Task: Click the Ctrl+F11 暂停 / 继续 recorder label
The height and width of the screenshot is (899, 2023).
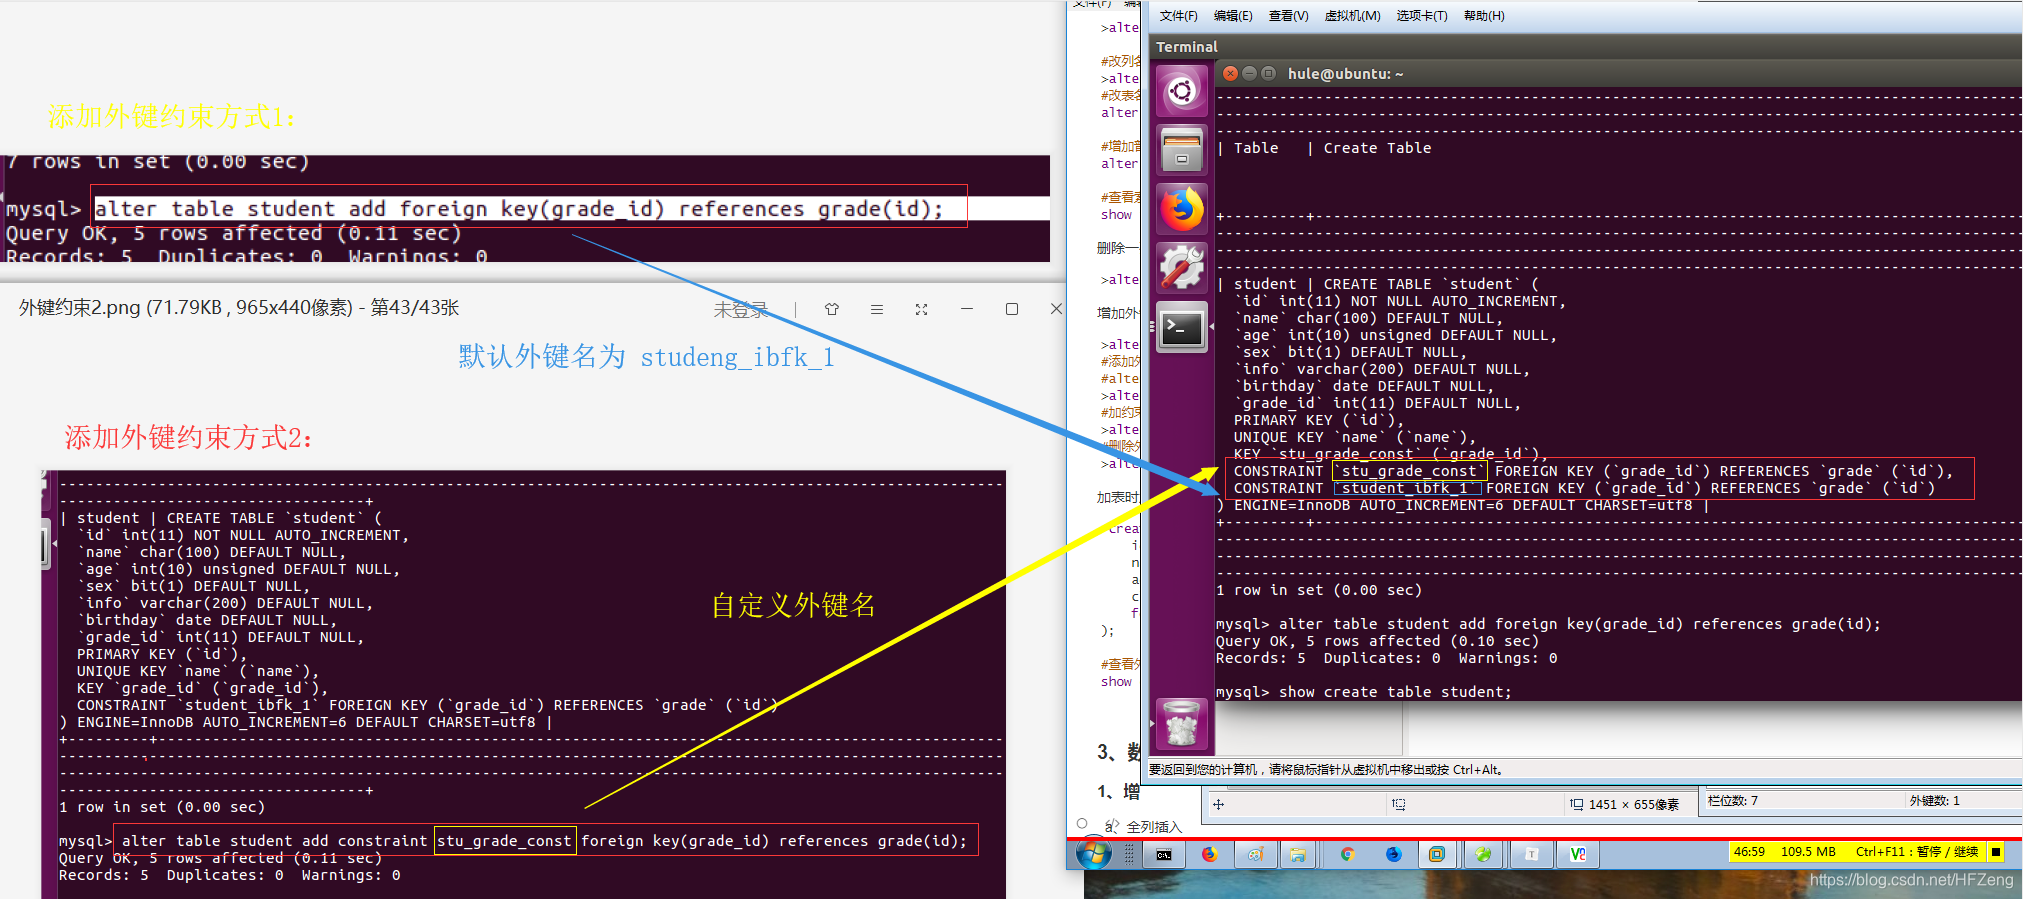Action: point(1917,852)
